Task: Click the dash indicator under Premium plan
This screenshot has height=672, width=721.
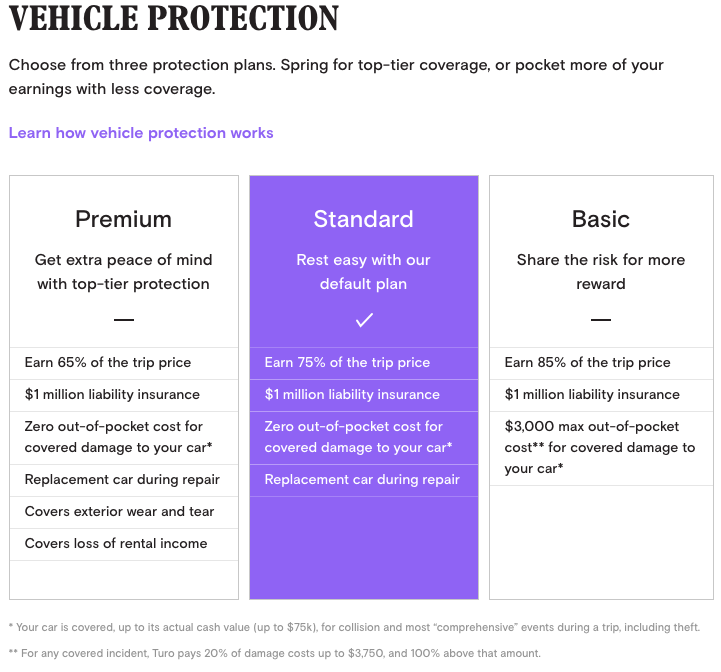Action: [x=124, y=320]
